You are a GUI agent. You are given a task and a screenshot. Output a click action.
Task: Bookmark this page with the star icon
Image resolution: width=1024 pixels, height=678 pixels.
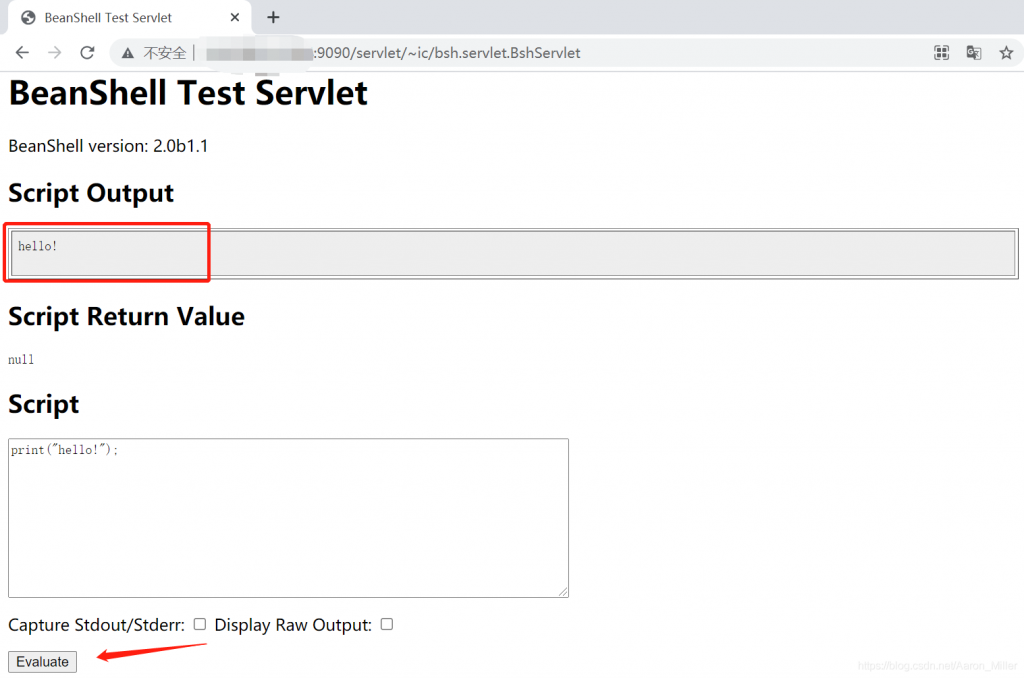(1006, 53)
